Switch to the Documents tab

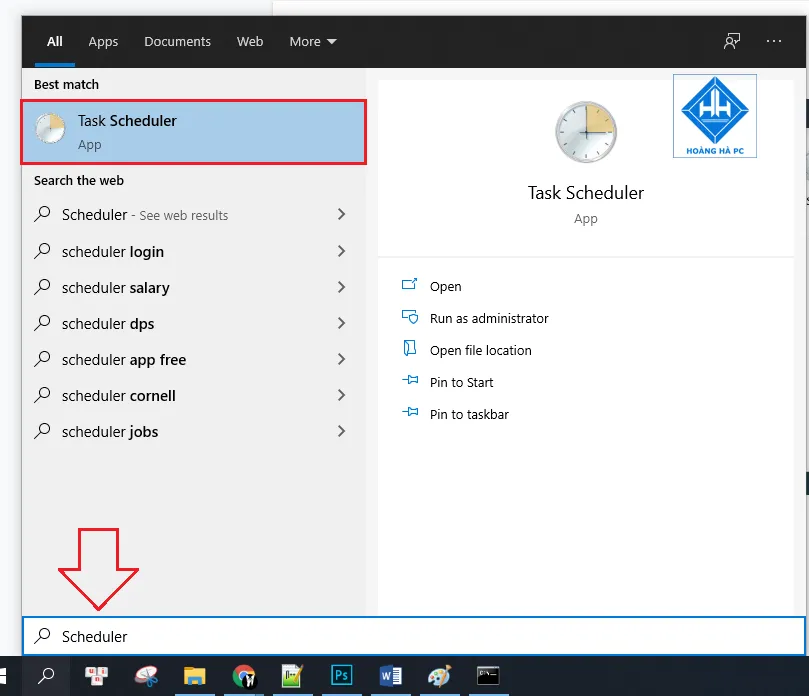(177, 41)
